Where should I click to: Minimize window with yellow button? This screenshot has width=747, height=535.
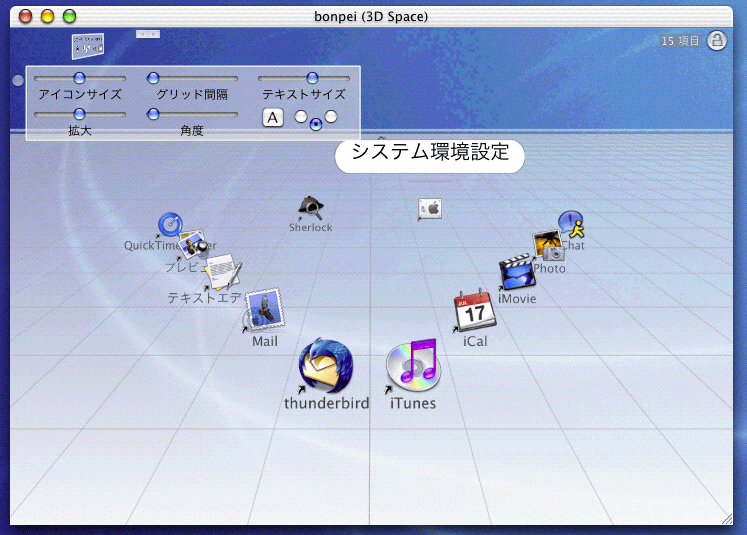pos(47,16)
